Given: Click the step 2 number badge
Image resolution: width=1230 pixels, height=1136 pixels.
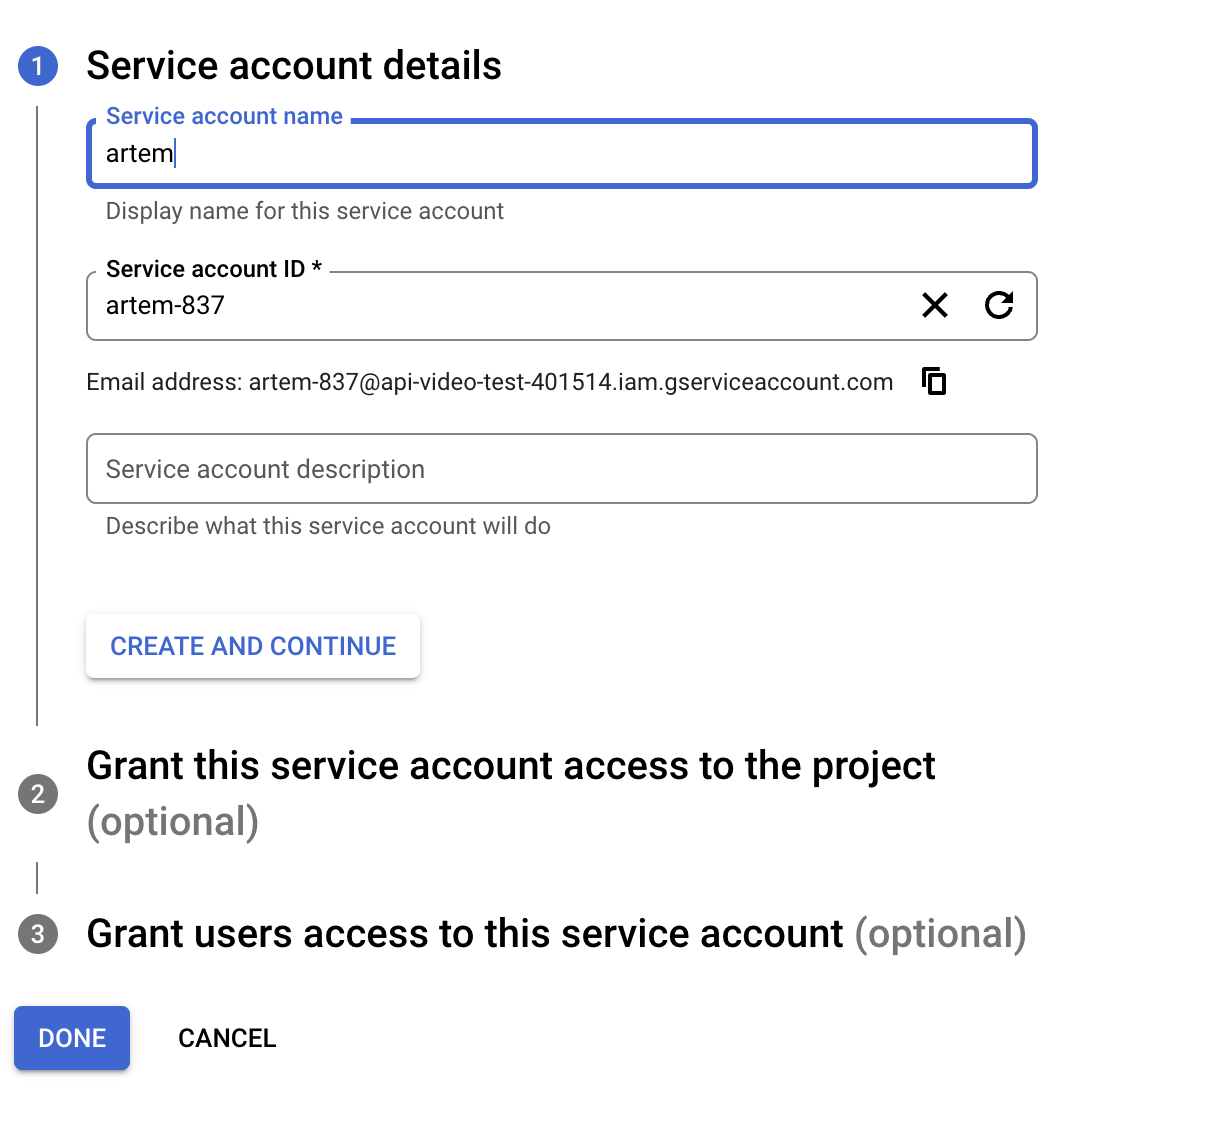Looking at the screenshot, I should (x=38, y=794).
